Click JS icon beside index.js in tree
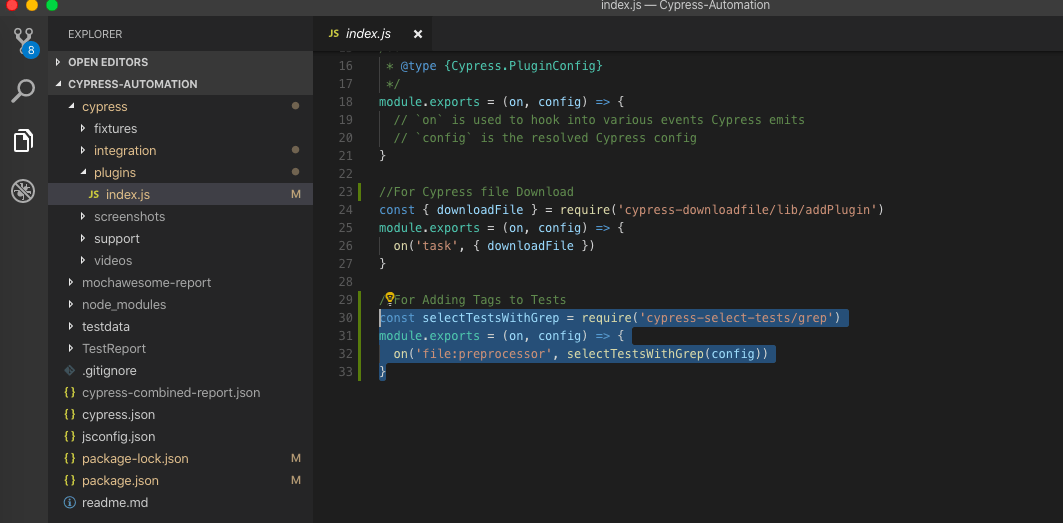The width and height of the screenshot is (1063, 523). pyautogui.click(x=94, y=195)
